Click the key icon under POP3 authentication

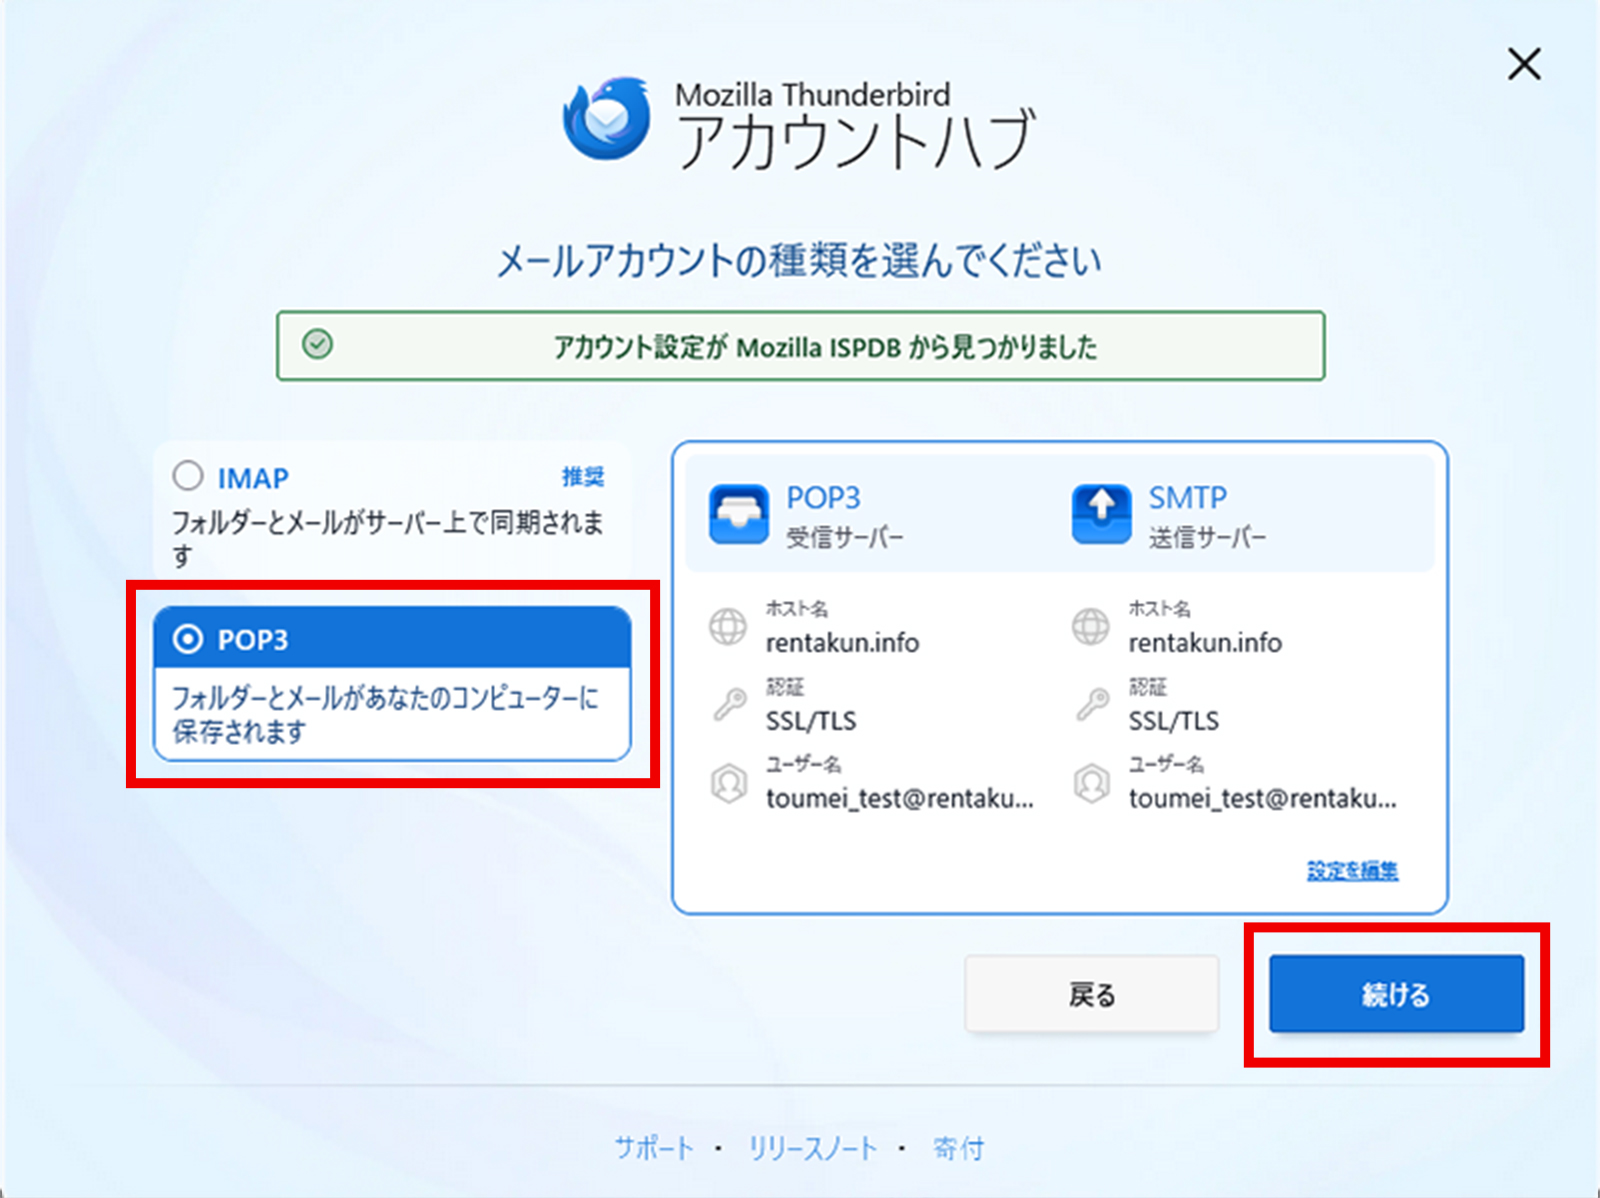coord(729,704)
